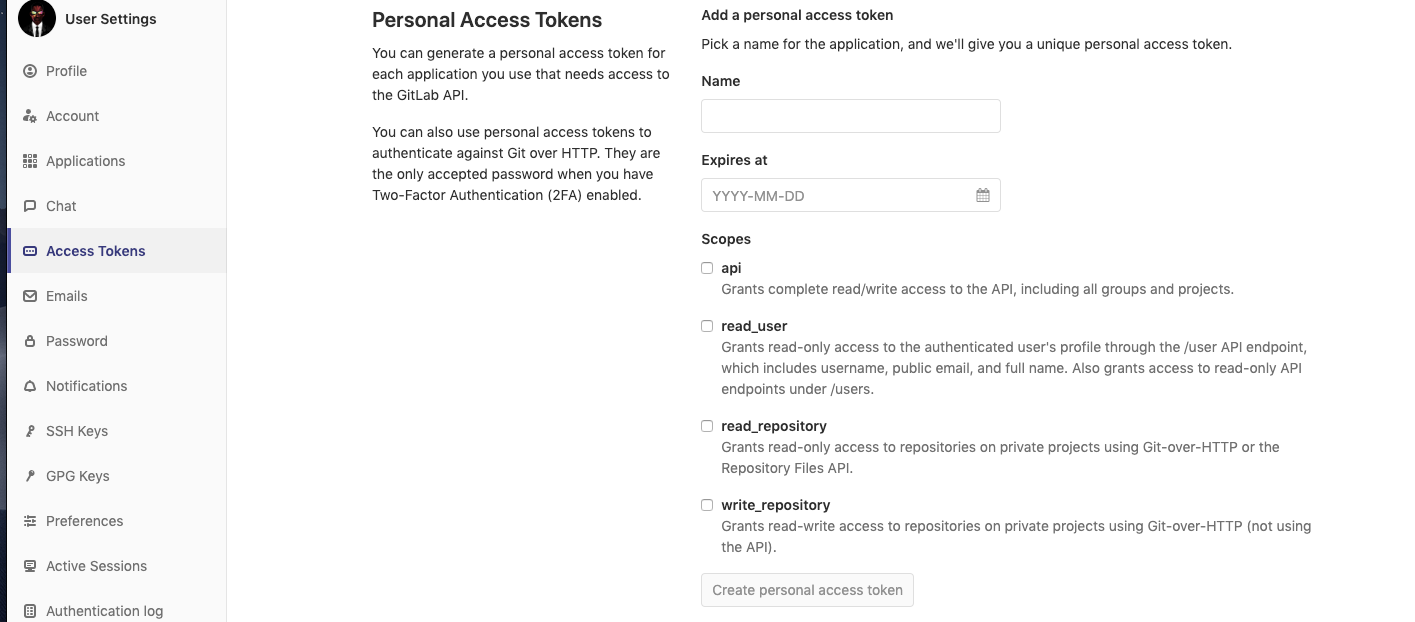Click the Emails envelope icon
Image resolution: width=1415 pixels, height=622 pixels.
point(30,296)
